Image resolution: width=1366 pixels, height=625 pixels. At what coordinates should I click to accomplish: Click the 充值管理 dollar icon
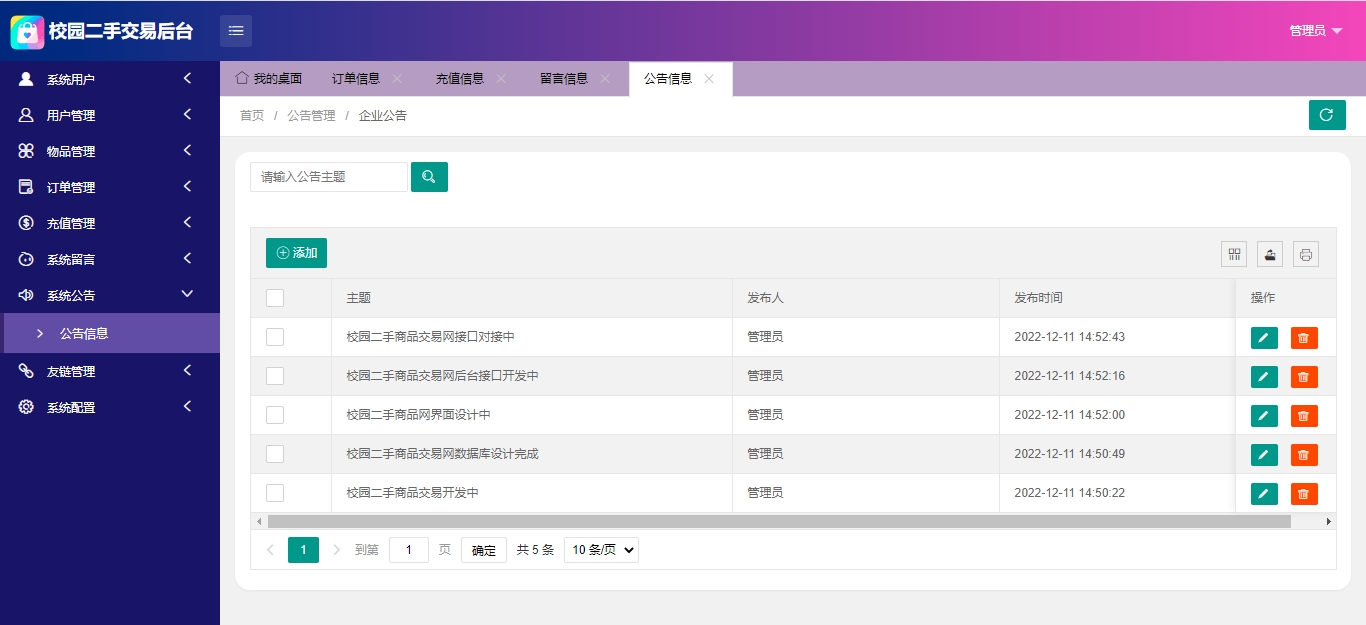tap(26, 223)
